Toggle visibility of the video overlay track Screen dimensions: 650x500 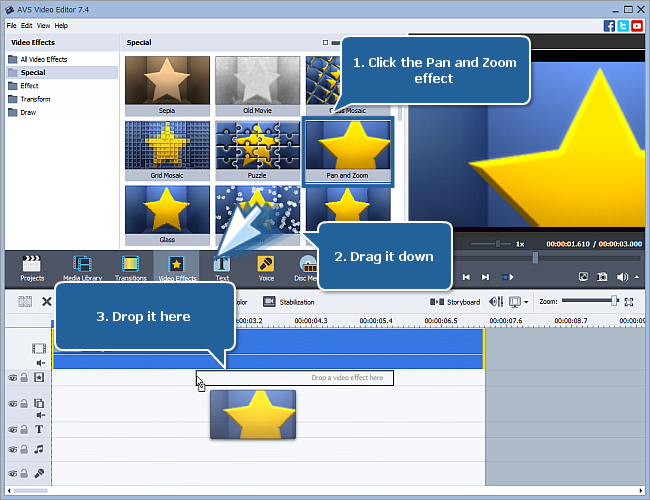(x=13, y=403)
